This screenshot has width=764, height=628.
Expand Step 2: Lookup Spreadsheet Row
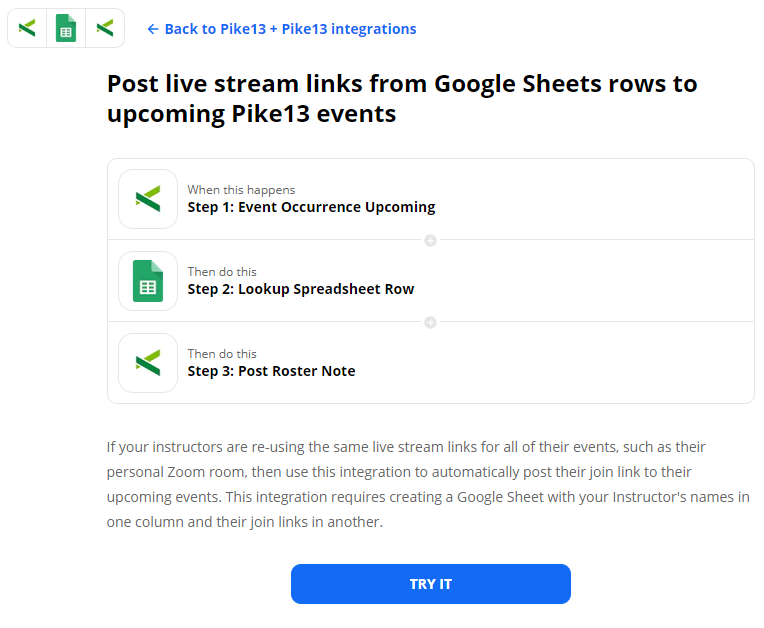300,290
